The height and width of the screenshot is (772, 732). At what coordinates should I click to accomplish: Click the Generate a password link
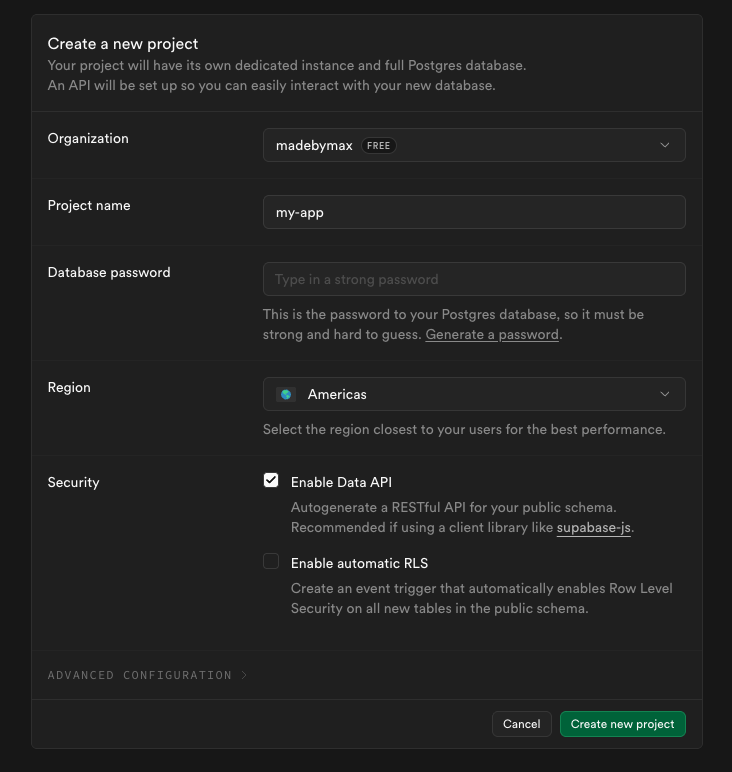click(492, 335)
